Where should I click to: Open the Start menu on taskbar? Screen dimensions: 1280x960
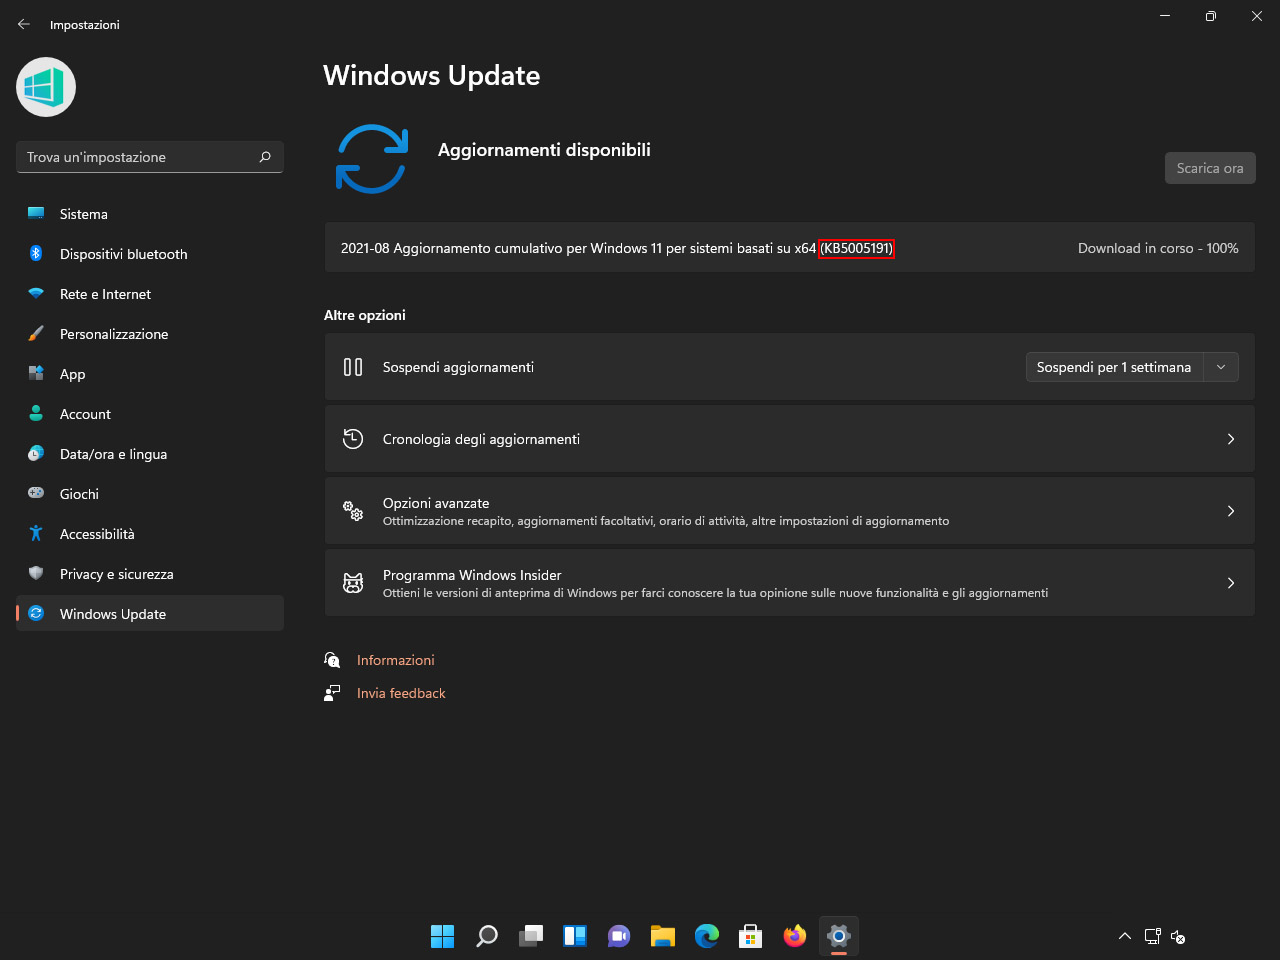point(443,936)
